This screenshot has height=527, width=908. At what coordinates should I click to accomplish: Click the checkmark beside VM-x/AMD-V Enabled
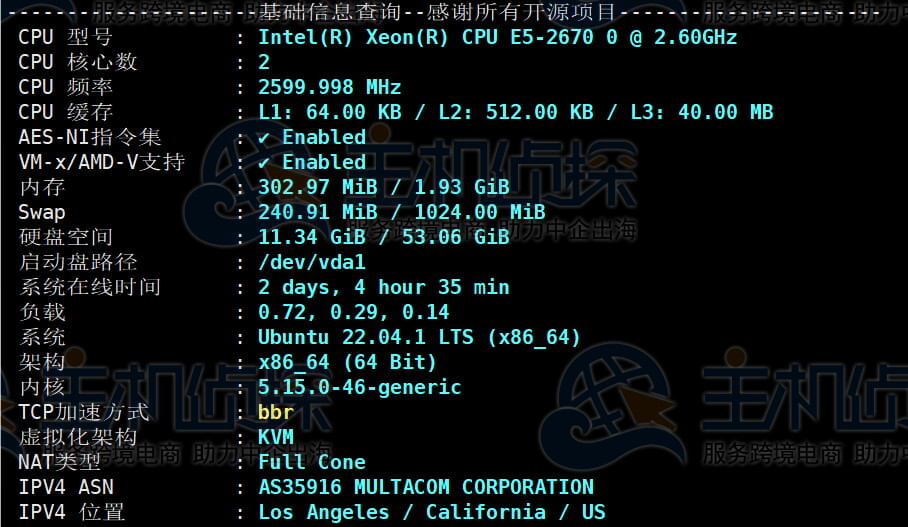263,162
